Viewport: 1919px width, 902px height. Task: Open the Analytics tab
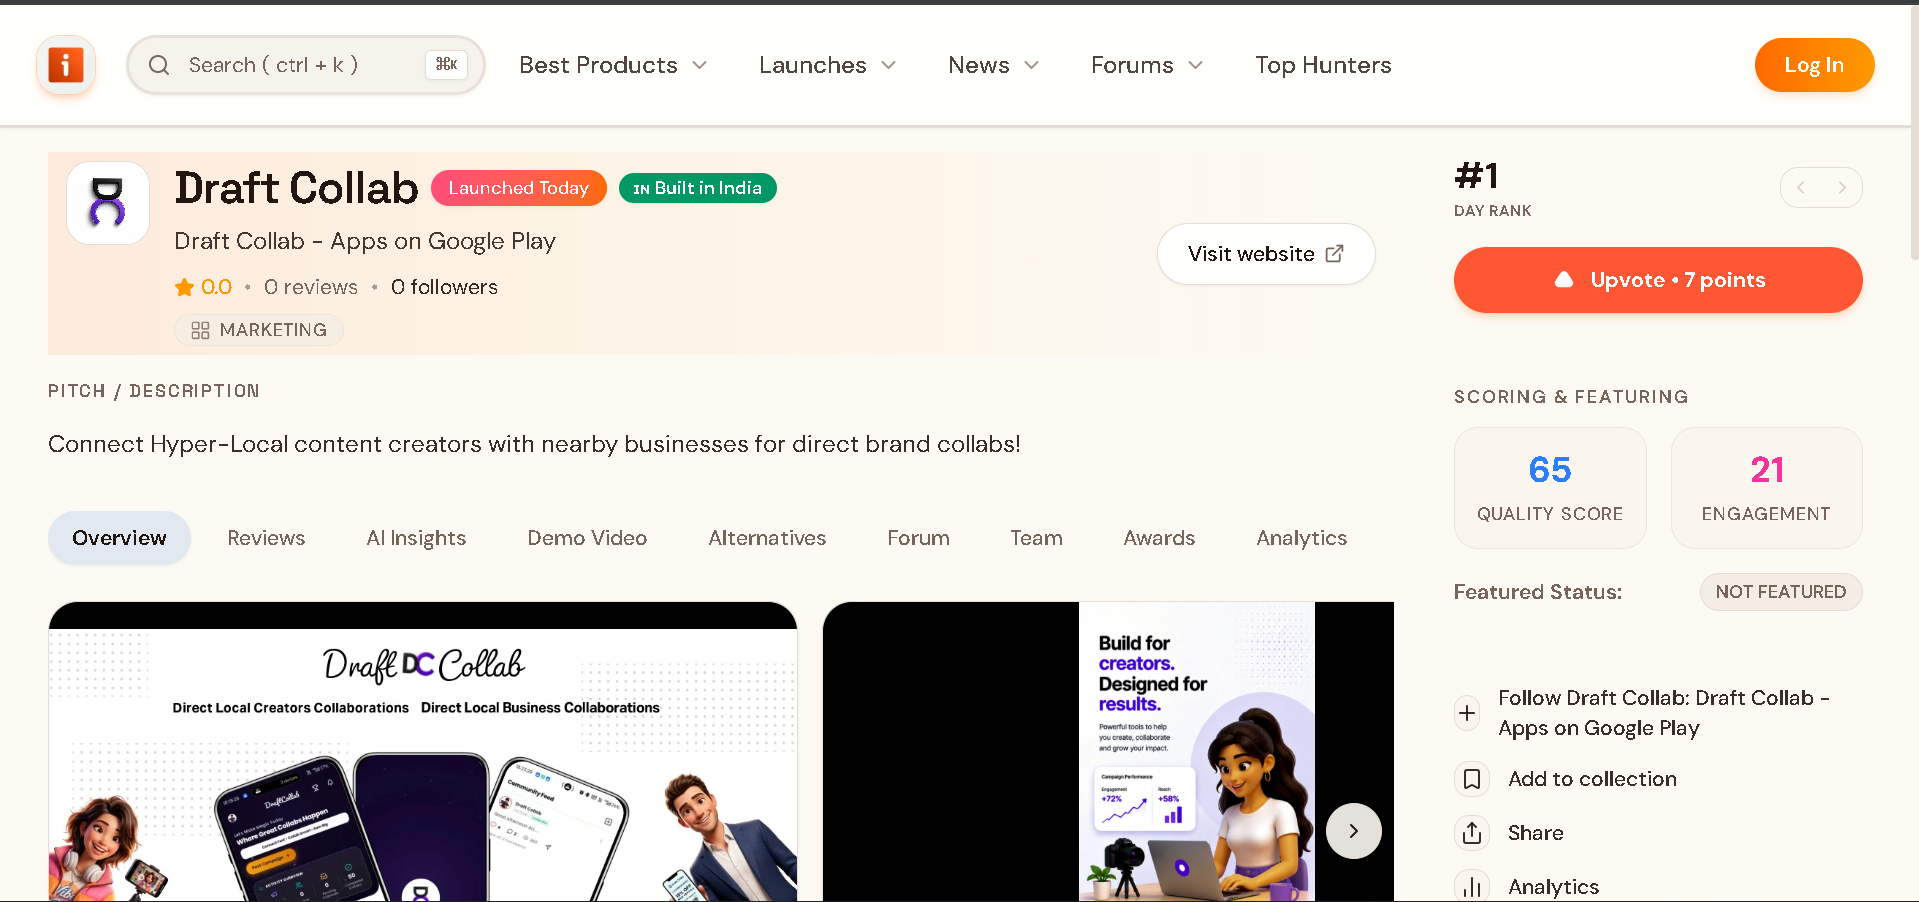pos(1301,538)
